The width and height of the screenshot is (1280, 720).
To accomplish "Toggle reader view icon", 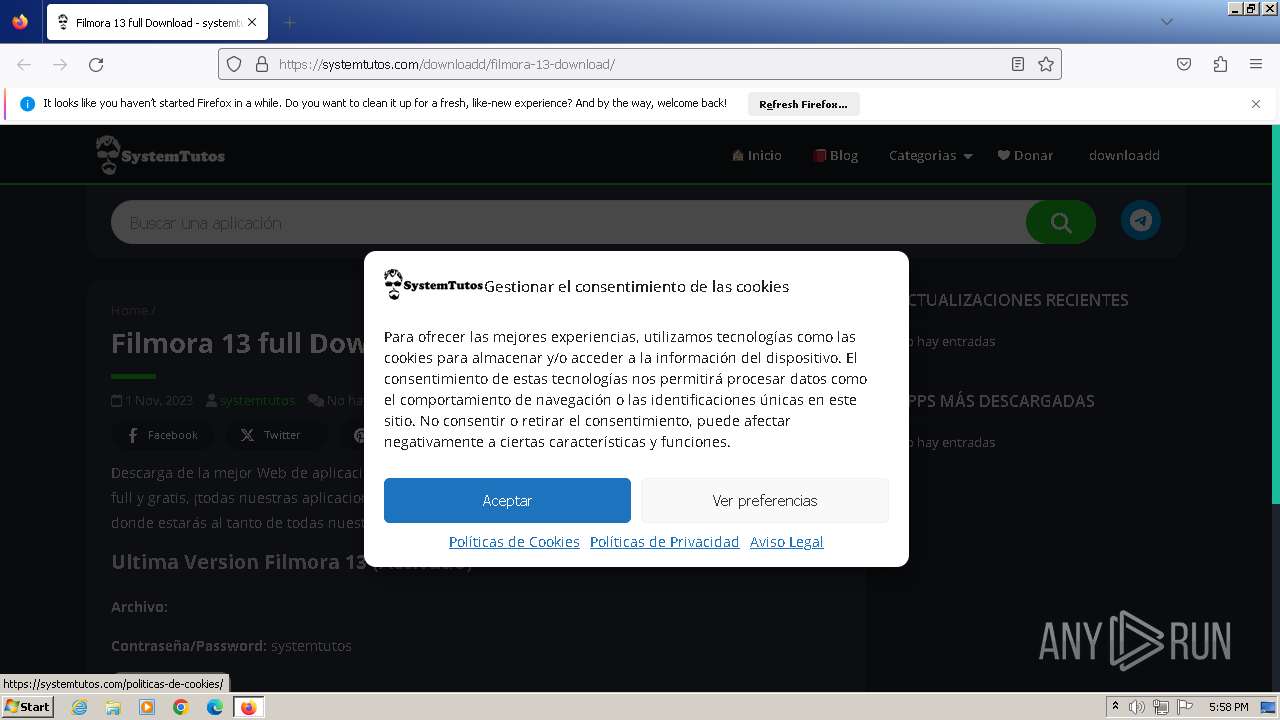I will (x=1018, y=64).
